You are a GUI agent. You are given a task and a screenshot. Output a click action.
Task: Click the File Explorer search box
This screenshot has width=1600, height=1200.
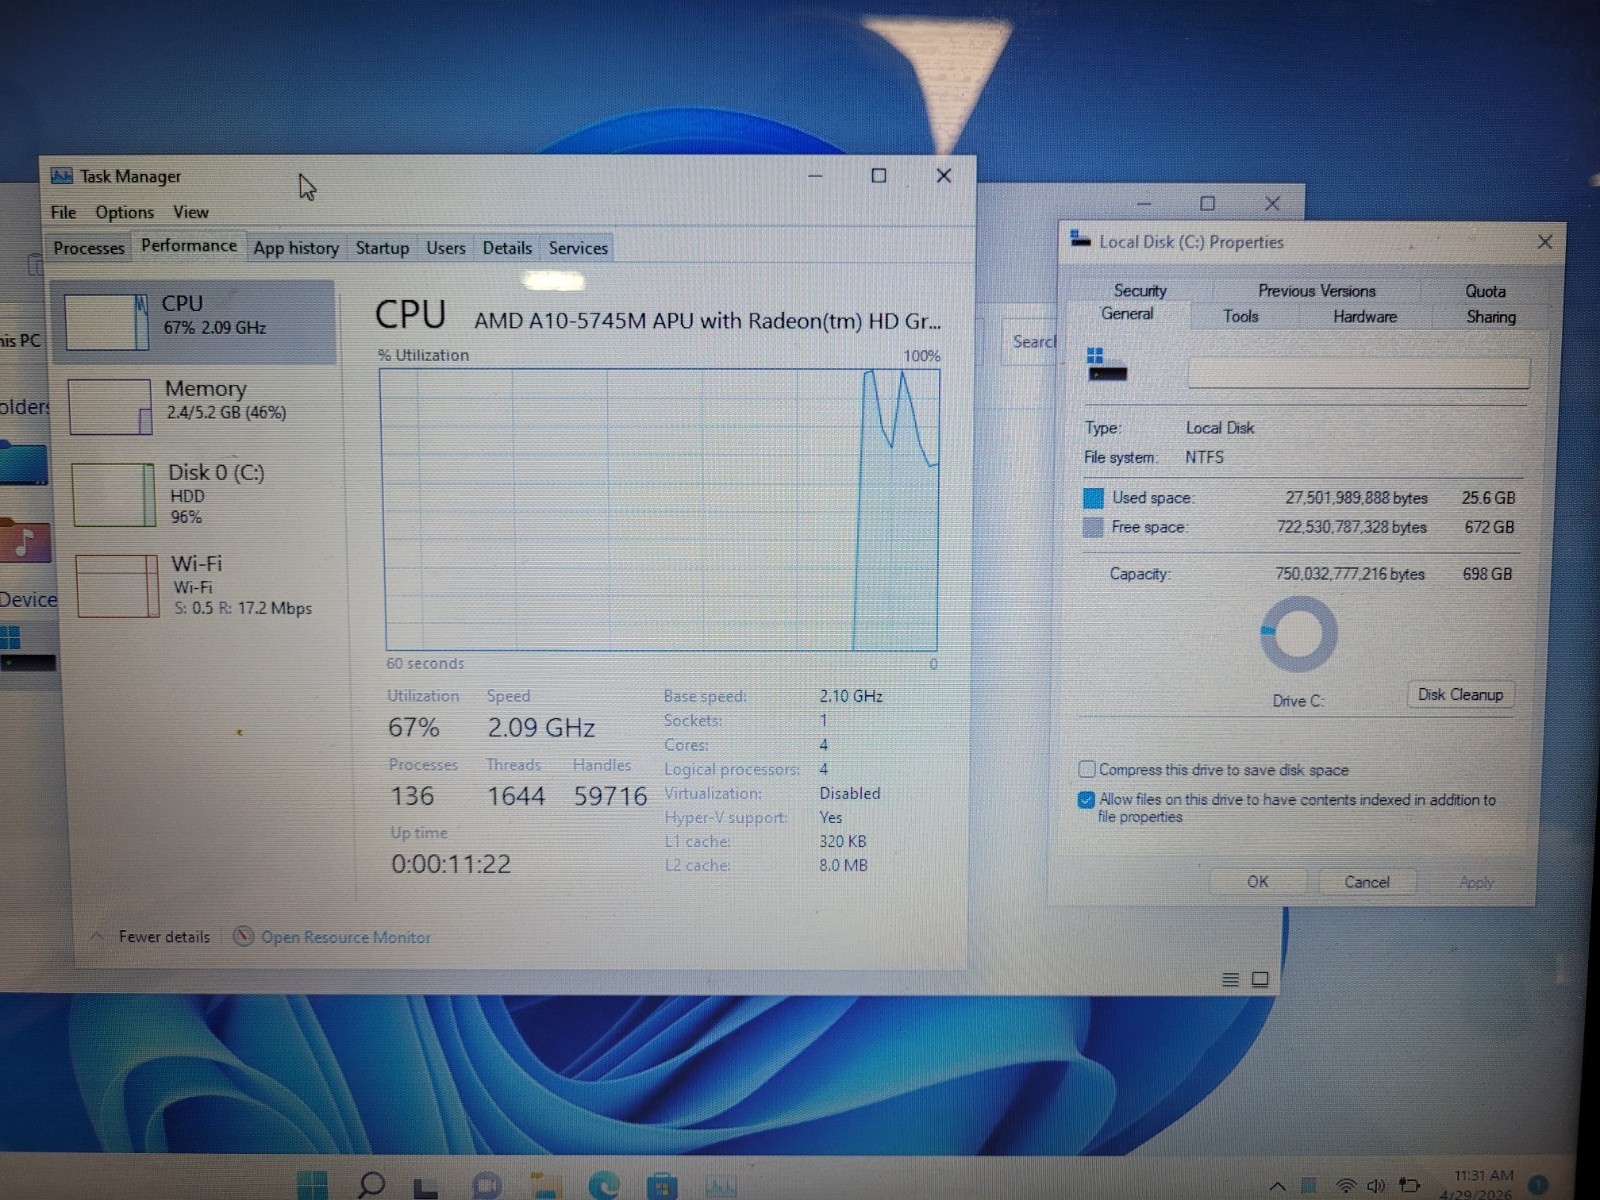pyautogui.click(x=1030, y=342)
